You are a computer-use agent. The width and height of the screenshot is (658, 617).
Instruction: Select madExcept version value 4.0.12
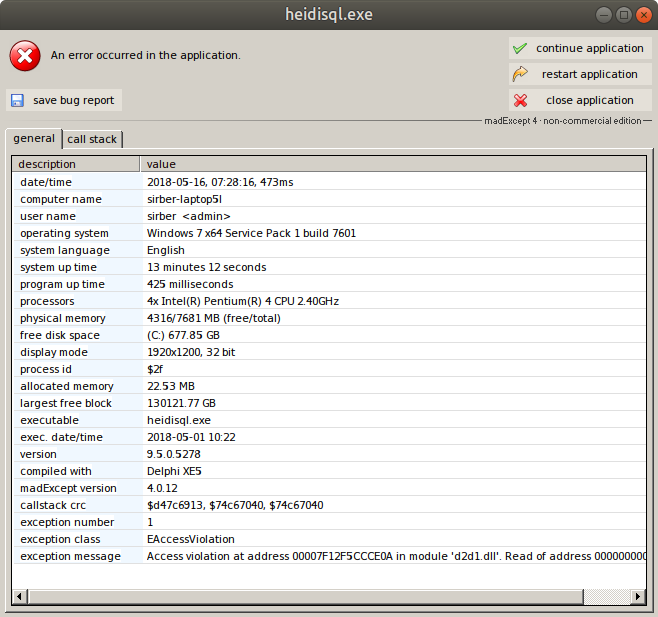point(162,488)
